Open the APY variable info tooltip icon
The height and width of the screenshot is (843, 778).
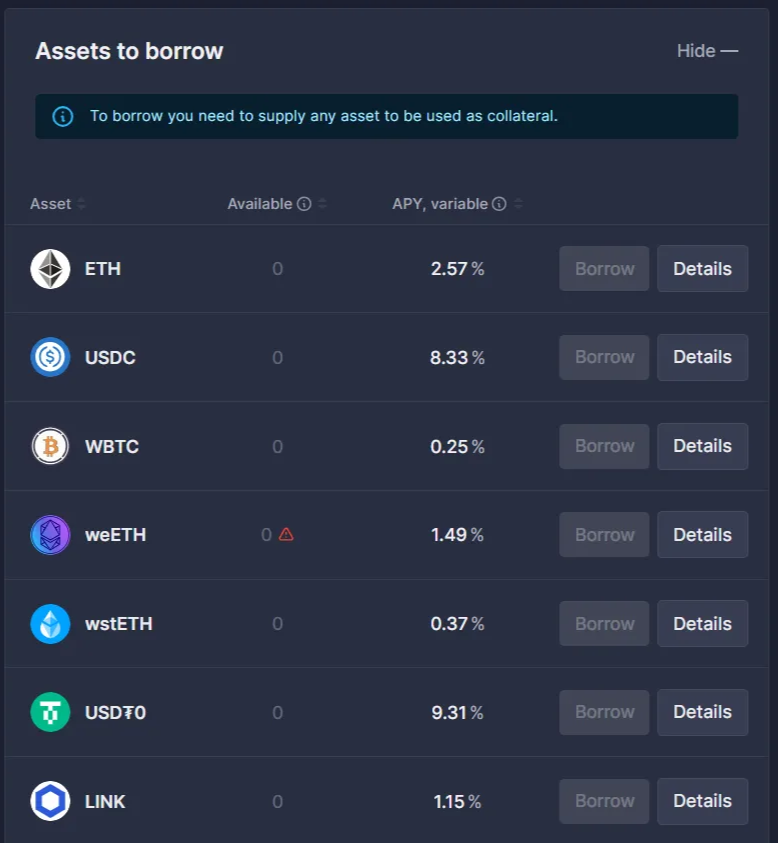(x=499, y=204)
